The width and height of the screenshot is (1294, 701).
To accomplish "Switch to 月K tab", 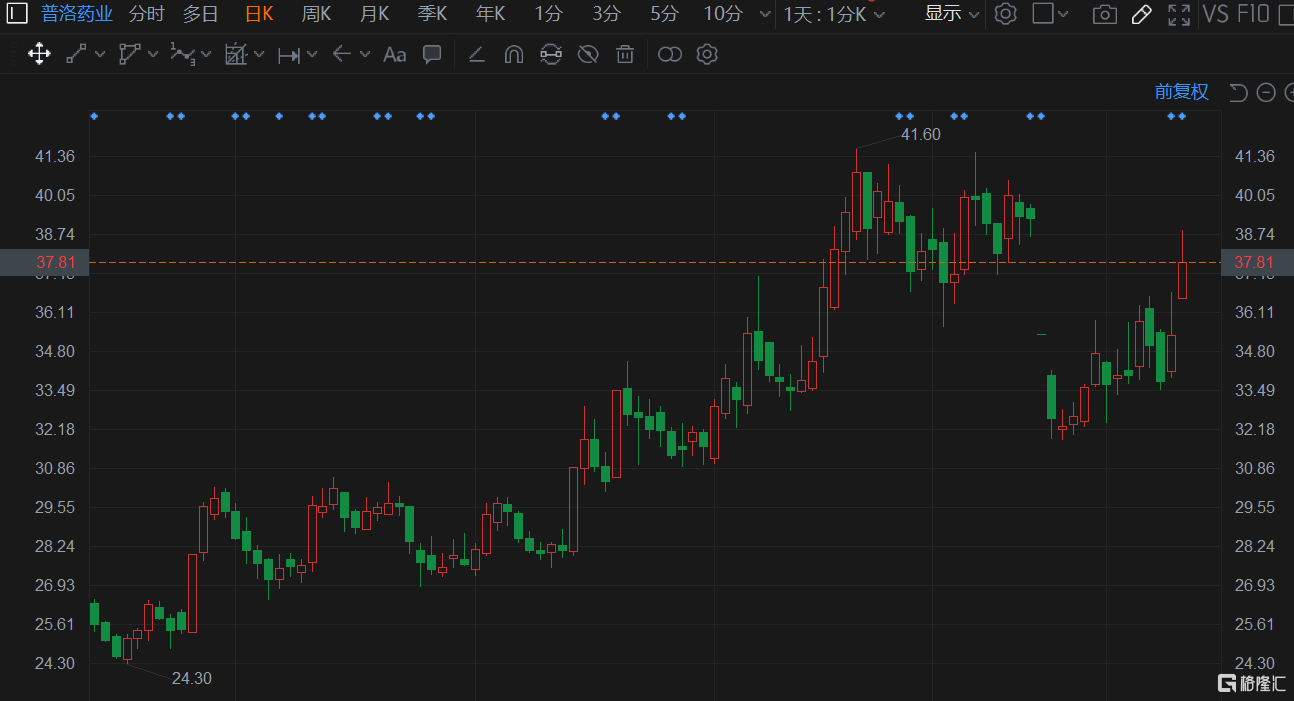I will (374, 14).
